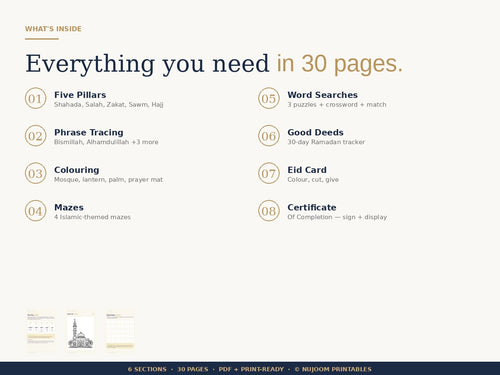500x375 pixels.
Task: Open the five-column worksheet thumbnail on the left
Action: click(x=40, y=331)
